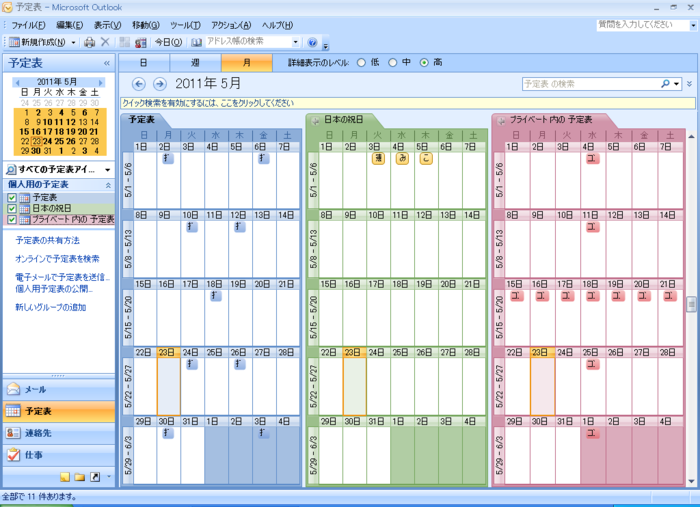700x507 pixels.
Task: Click overlay arrow on プライベート内の予定表 tab
Action: (x=501, y=121)
